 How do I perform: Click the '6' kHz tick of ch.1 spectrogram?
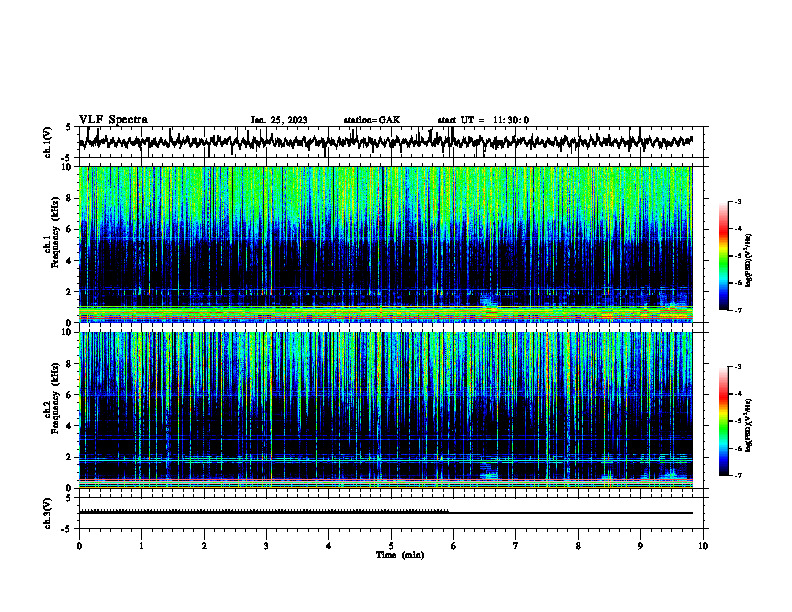[70, 230]
